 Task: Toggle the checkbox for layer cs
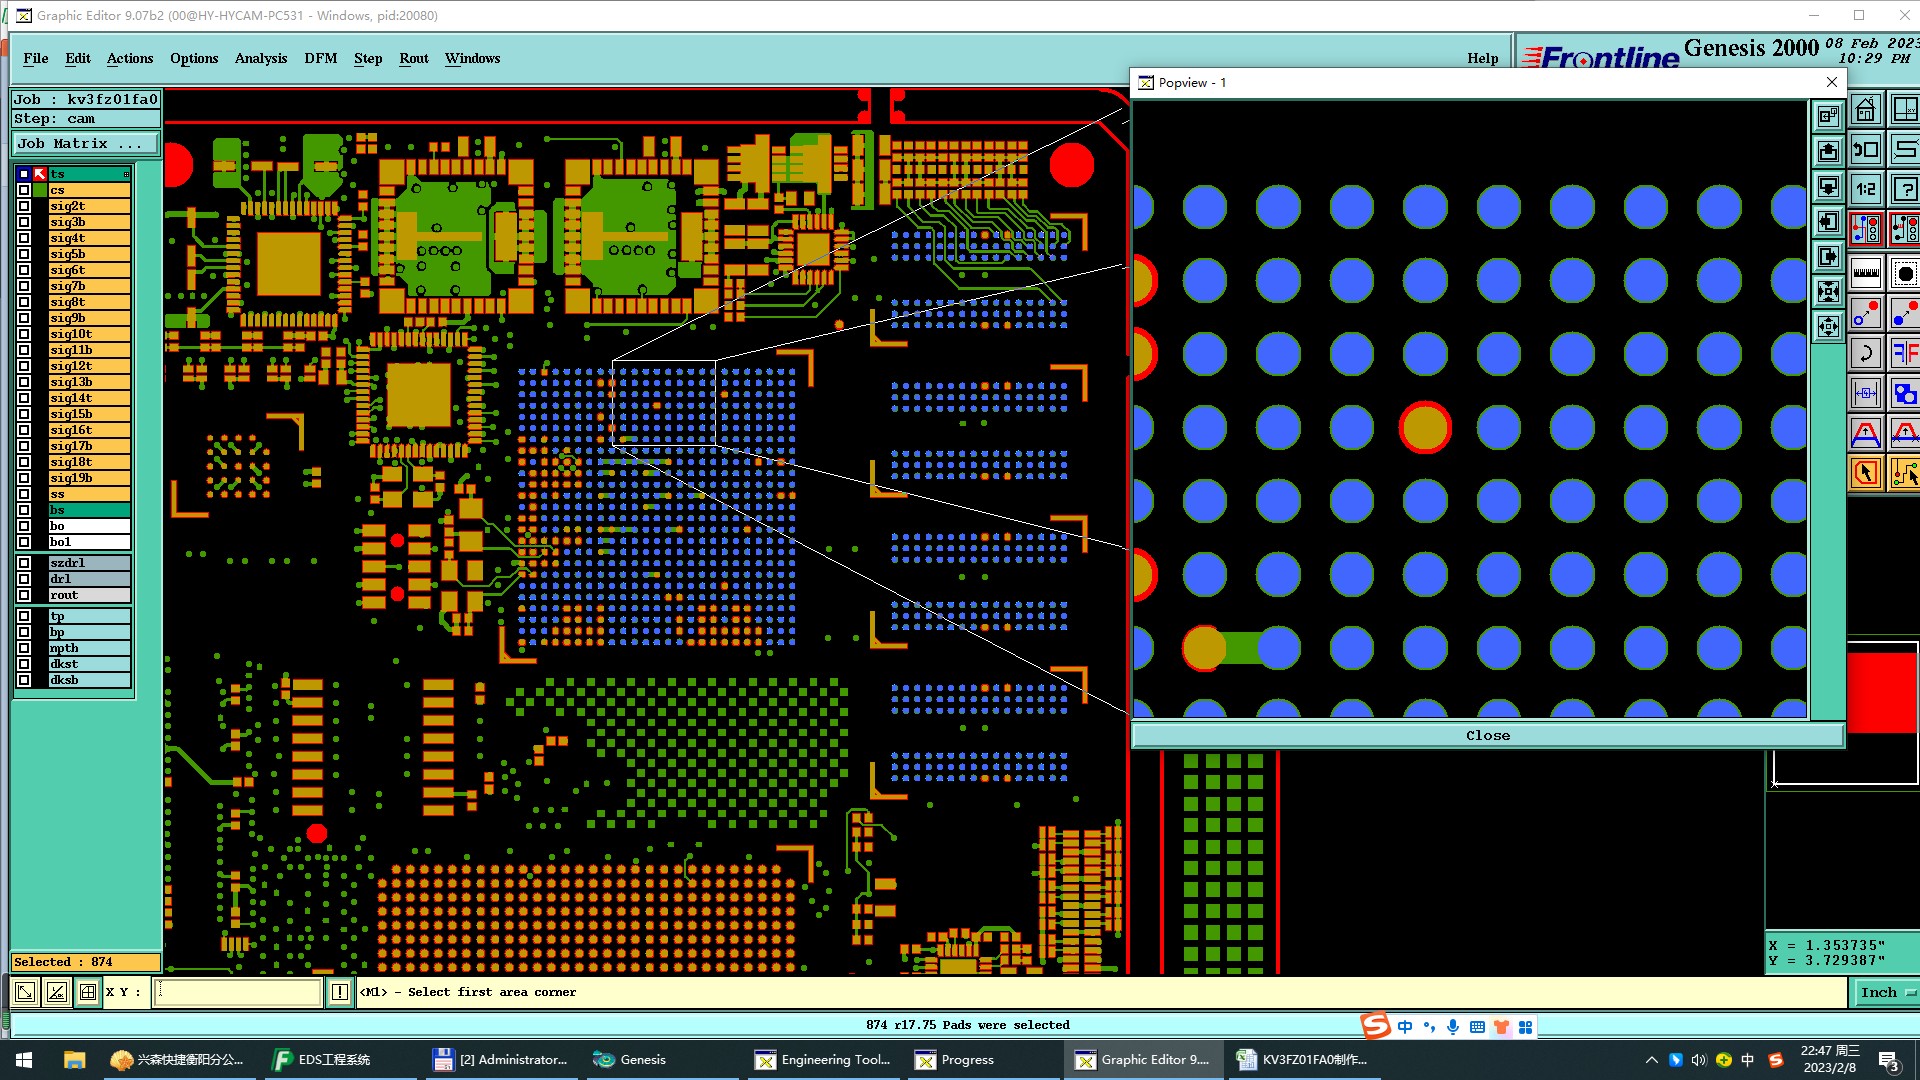click(24, 190)
